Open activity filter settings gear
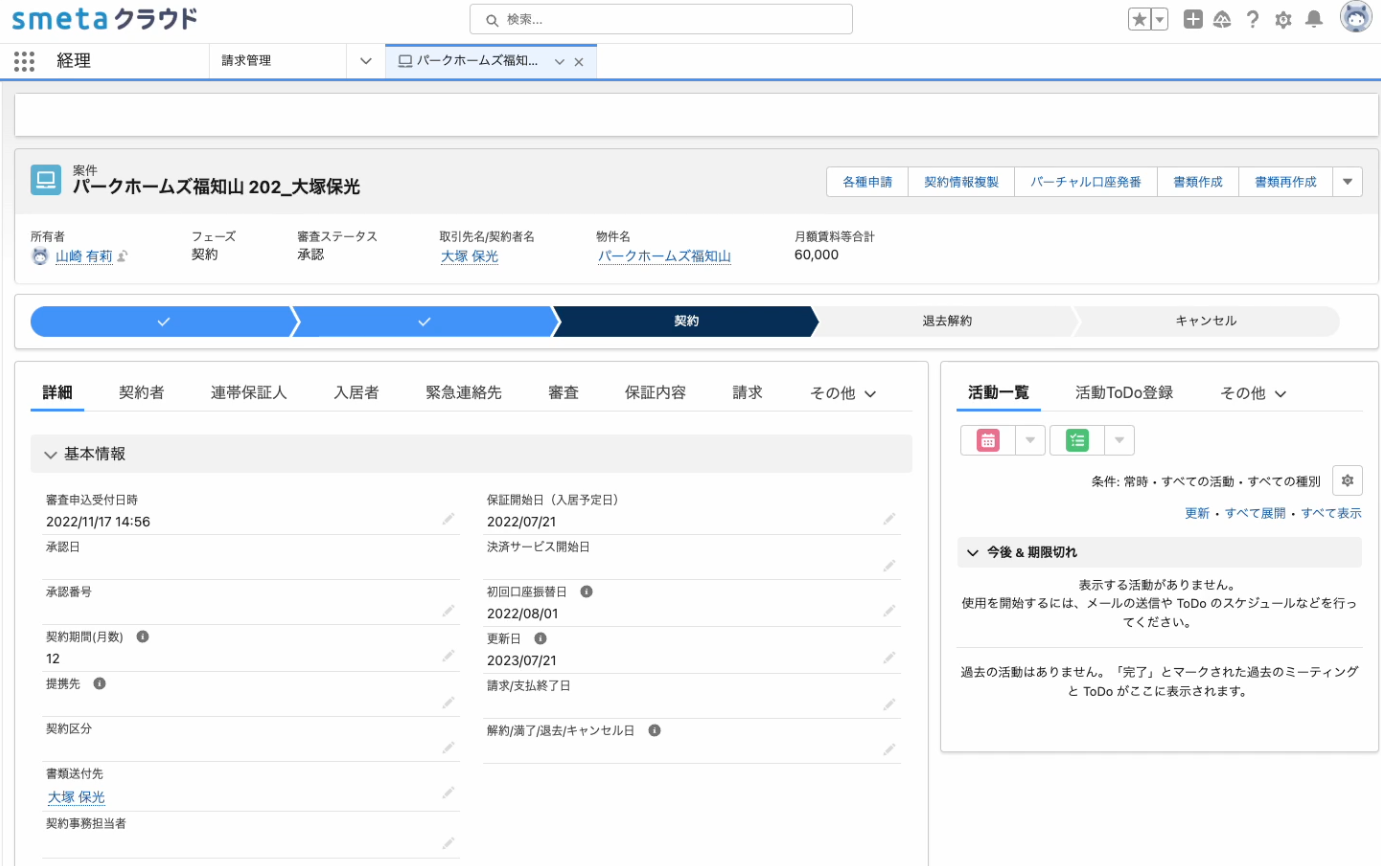Image resolution: width=1381 pixels, height=866 pixels. coord(1347,481)
